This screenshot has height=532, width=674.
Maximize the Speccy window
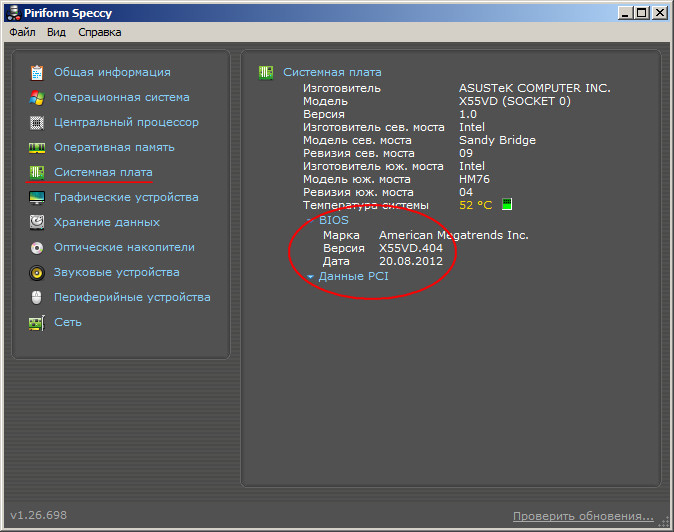coord(641,13)
